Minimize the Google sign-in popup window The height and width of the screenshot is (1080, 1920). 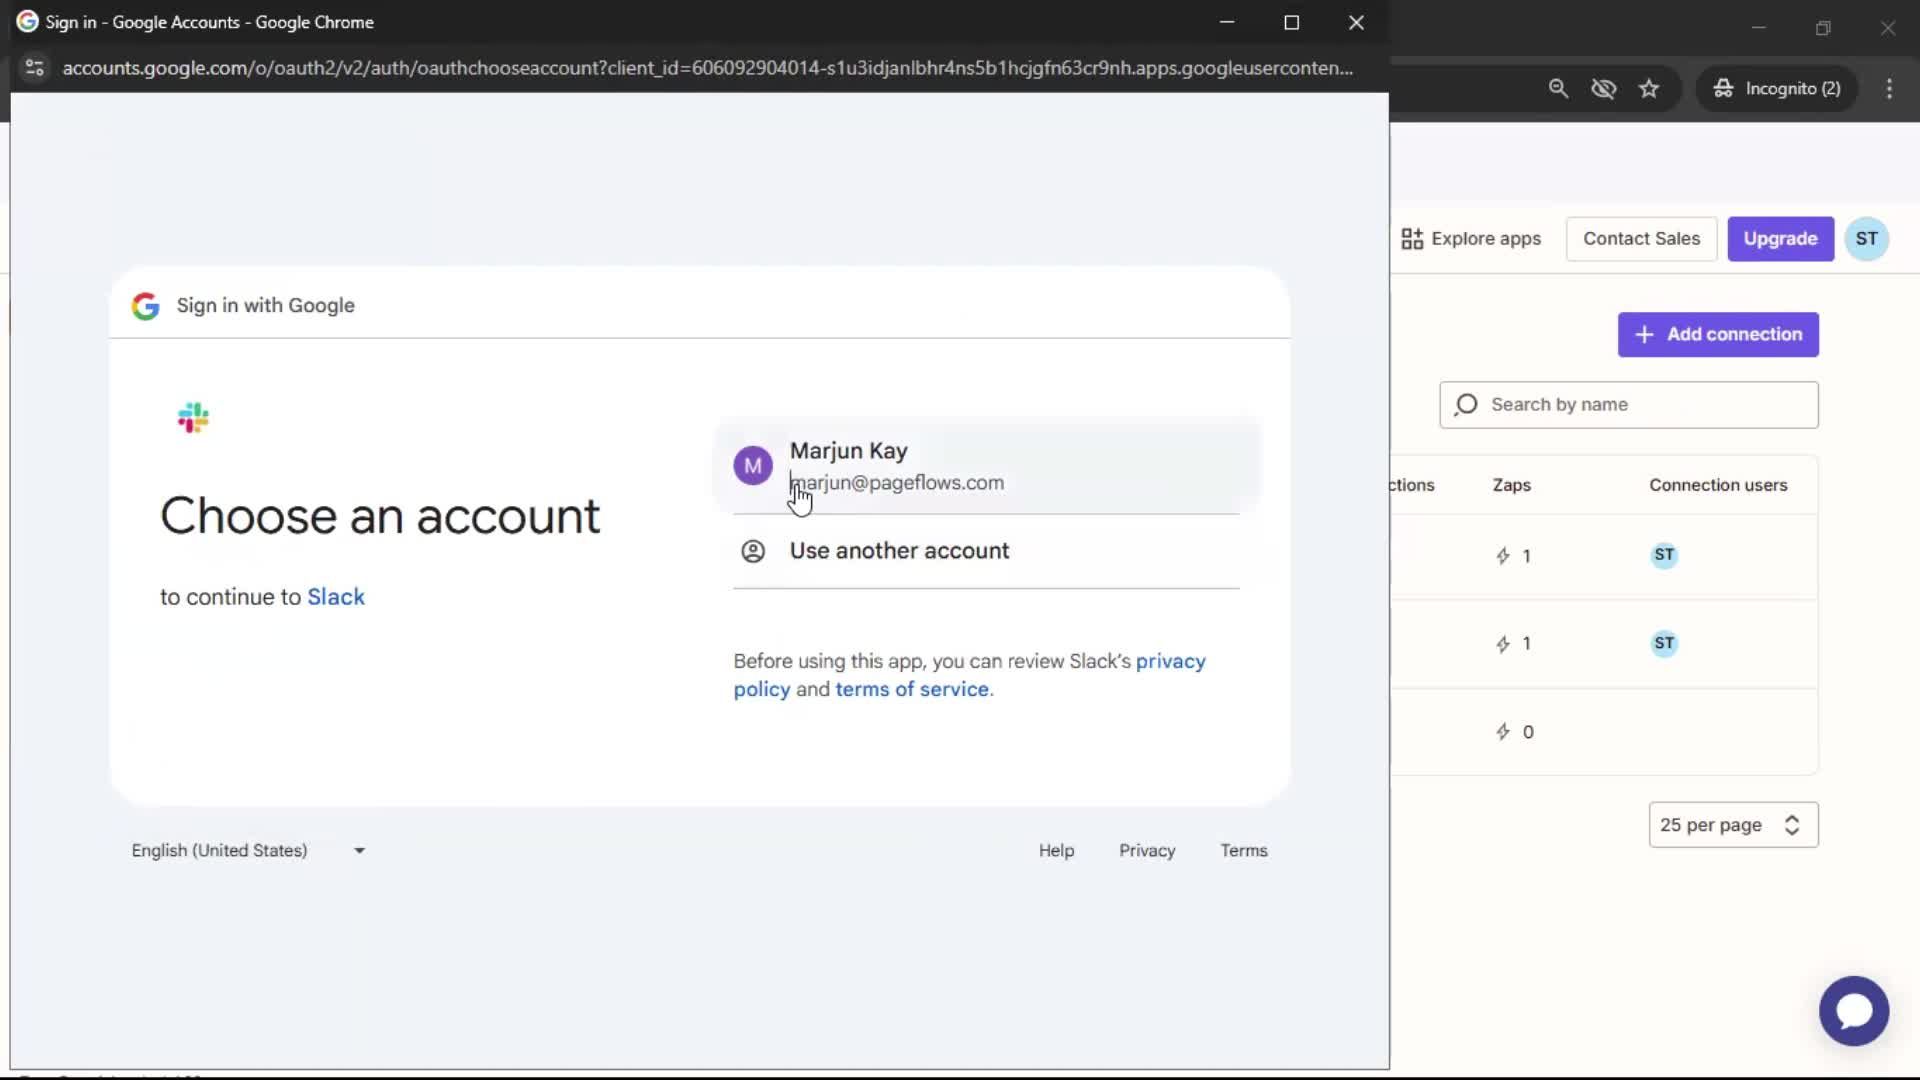pos(1227,22)
